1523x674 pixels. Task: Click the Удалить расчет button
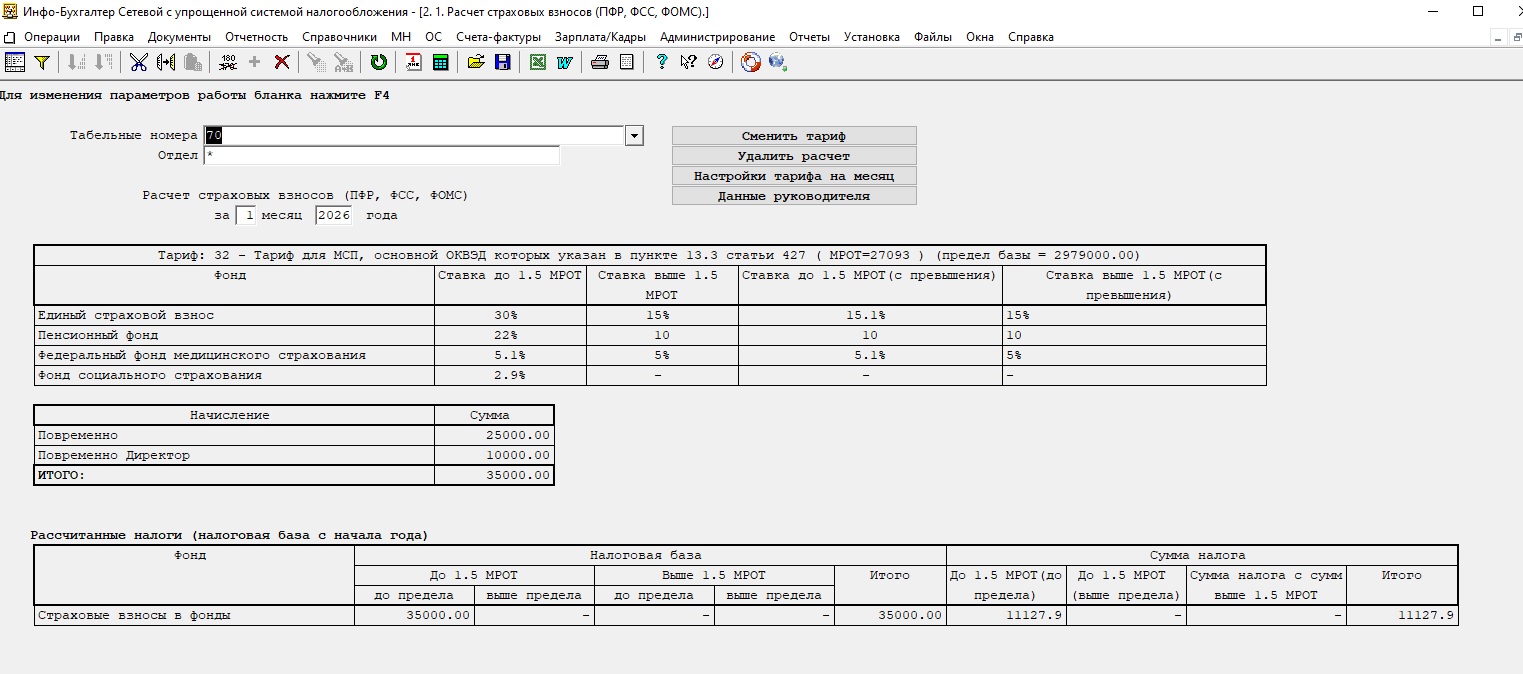coord(793,156)
